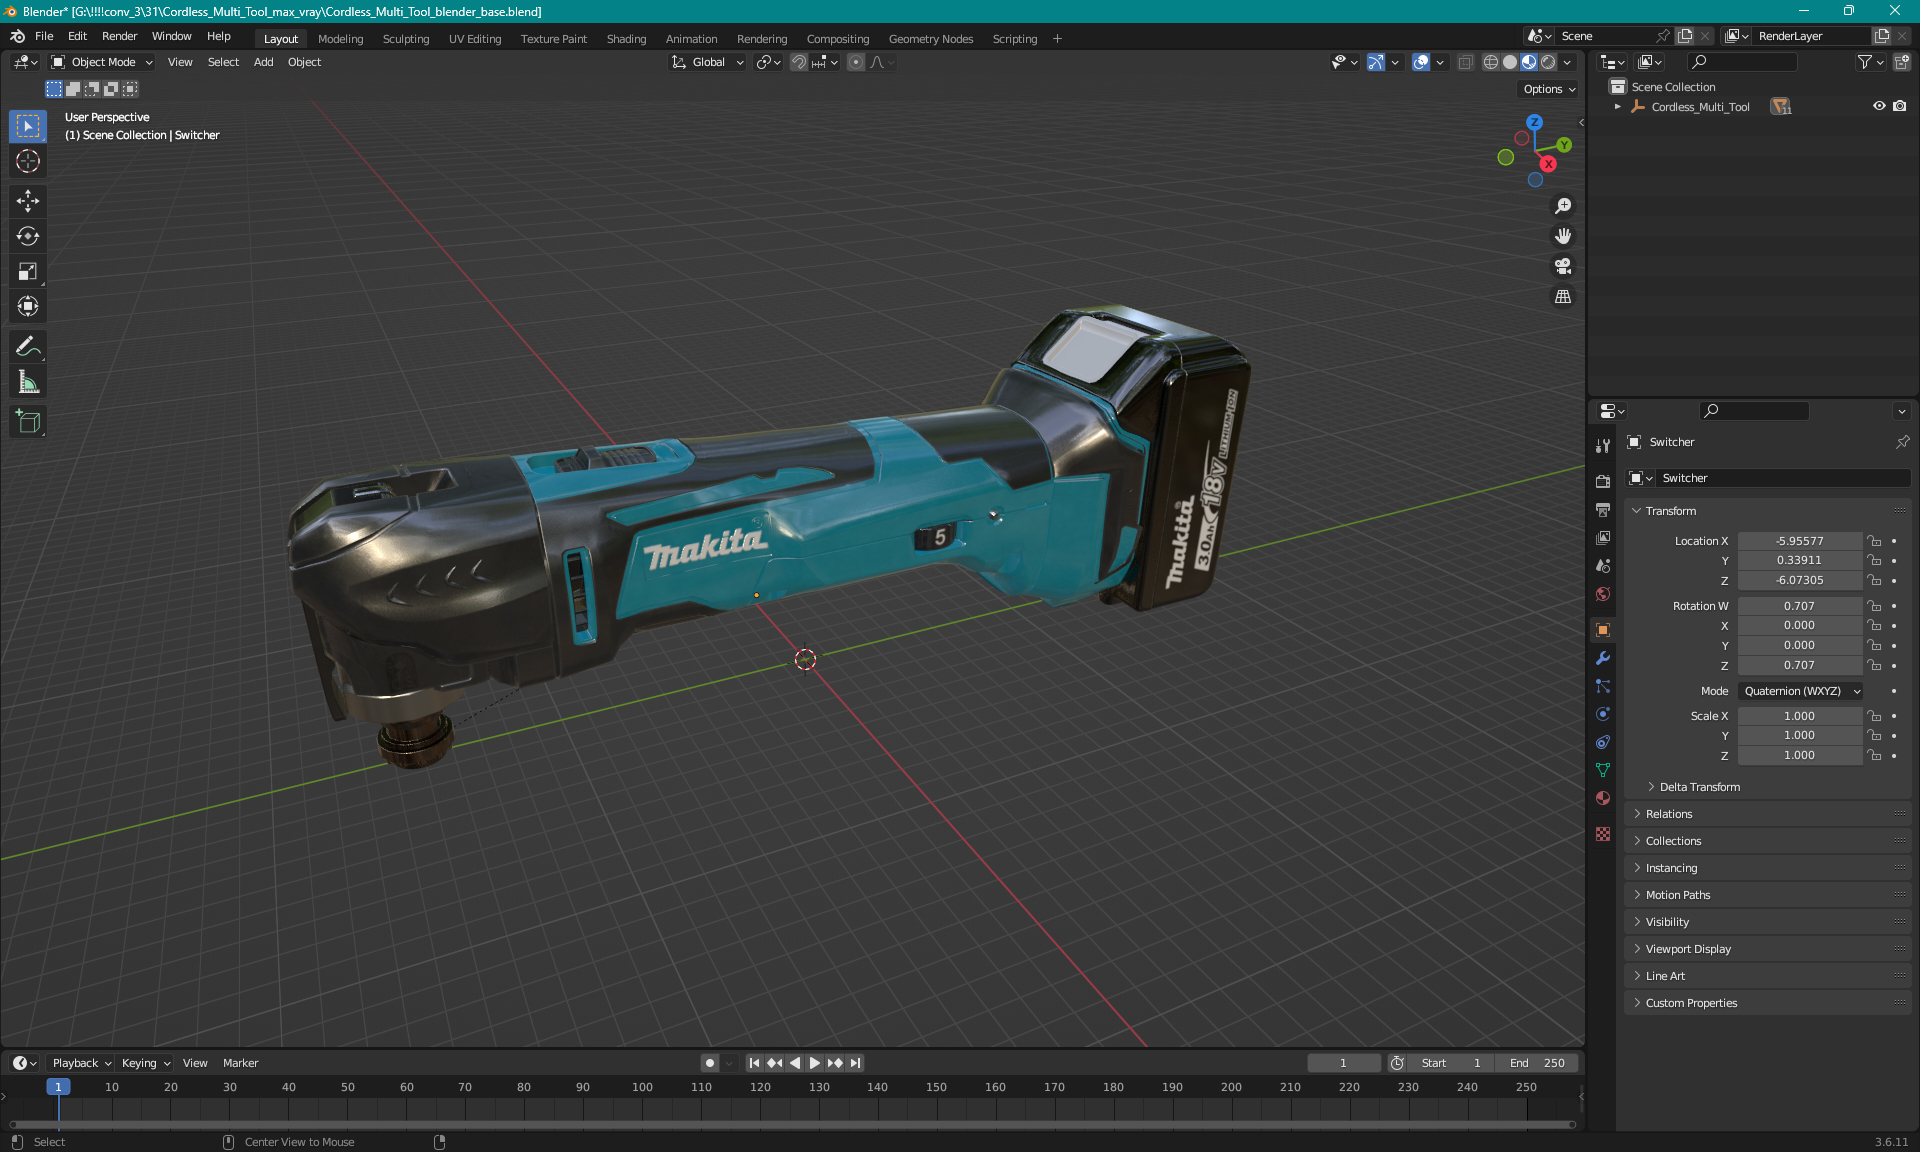Toggle viewport overlays
The image size is (1920, 1152).
(x=1421, y=62)
